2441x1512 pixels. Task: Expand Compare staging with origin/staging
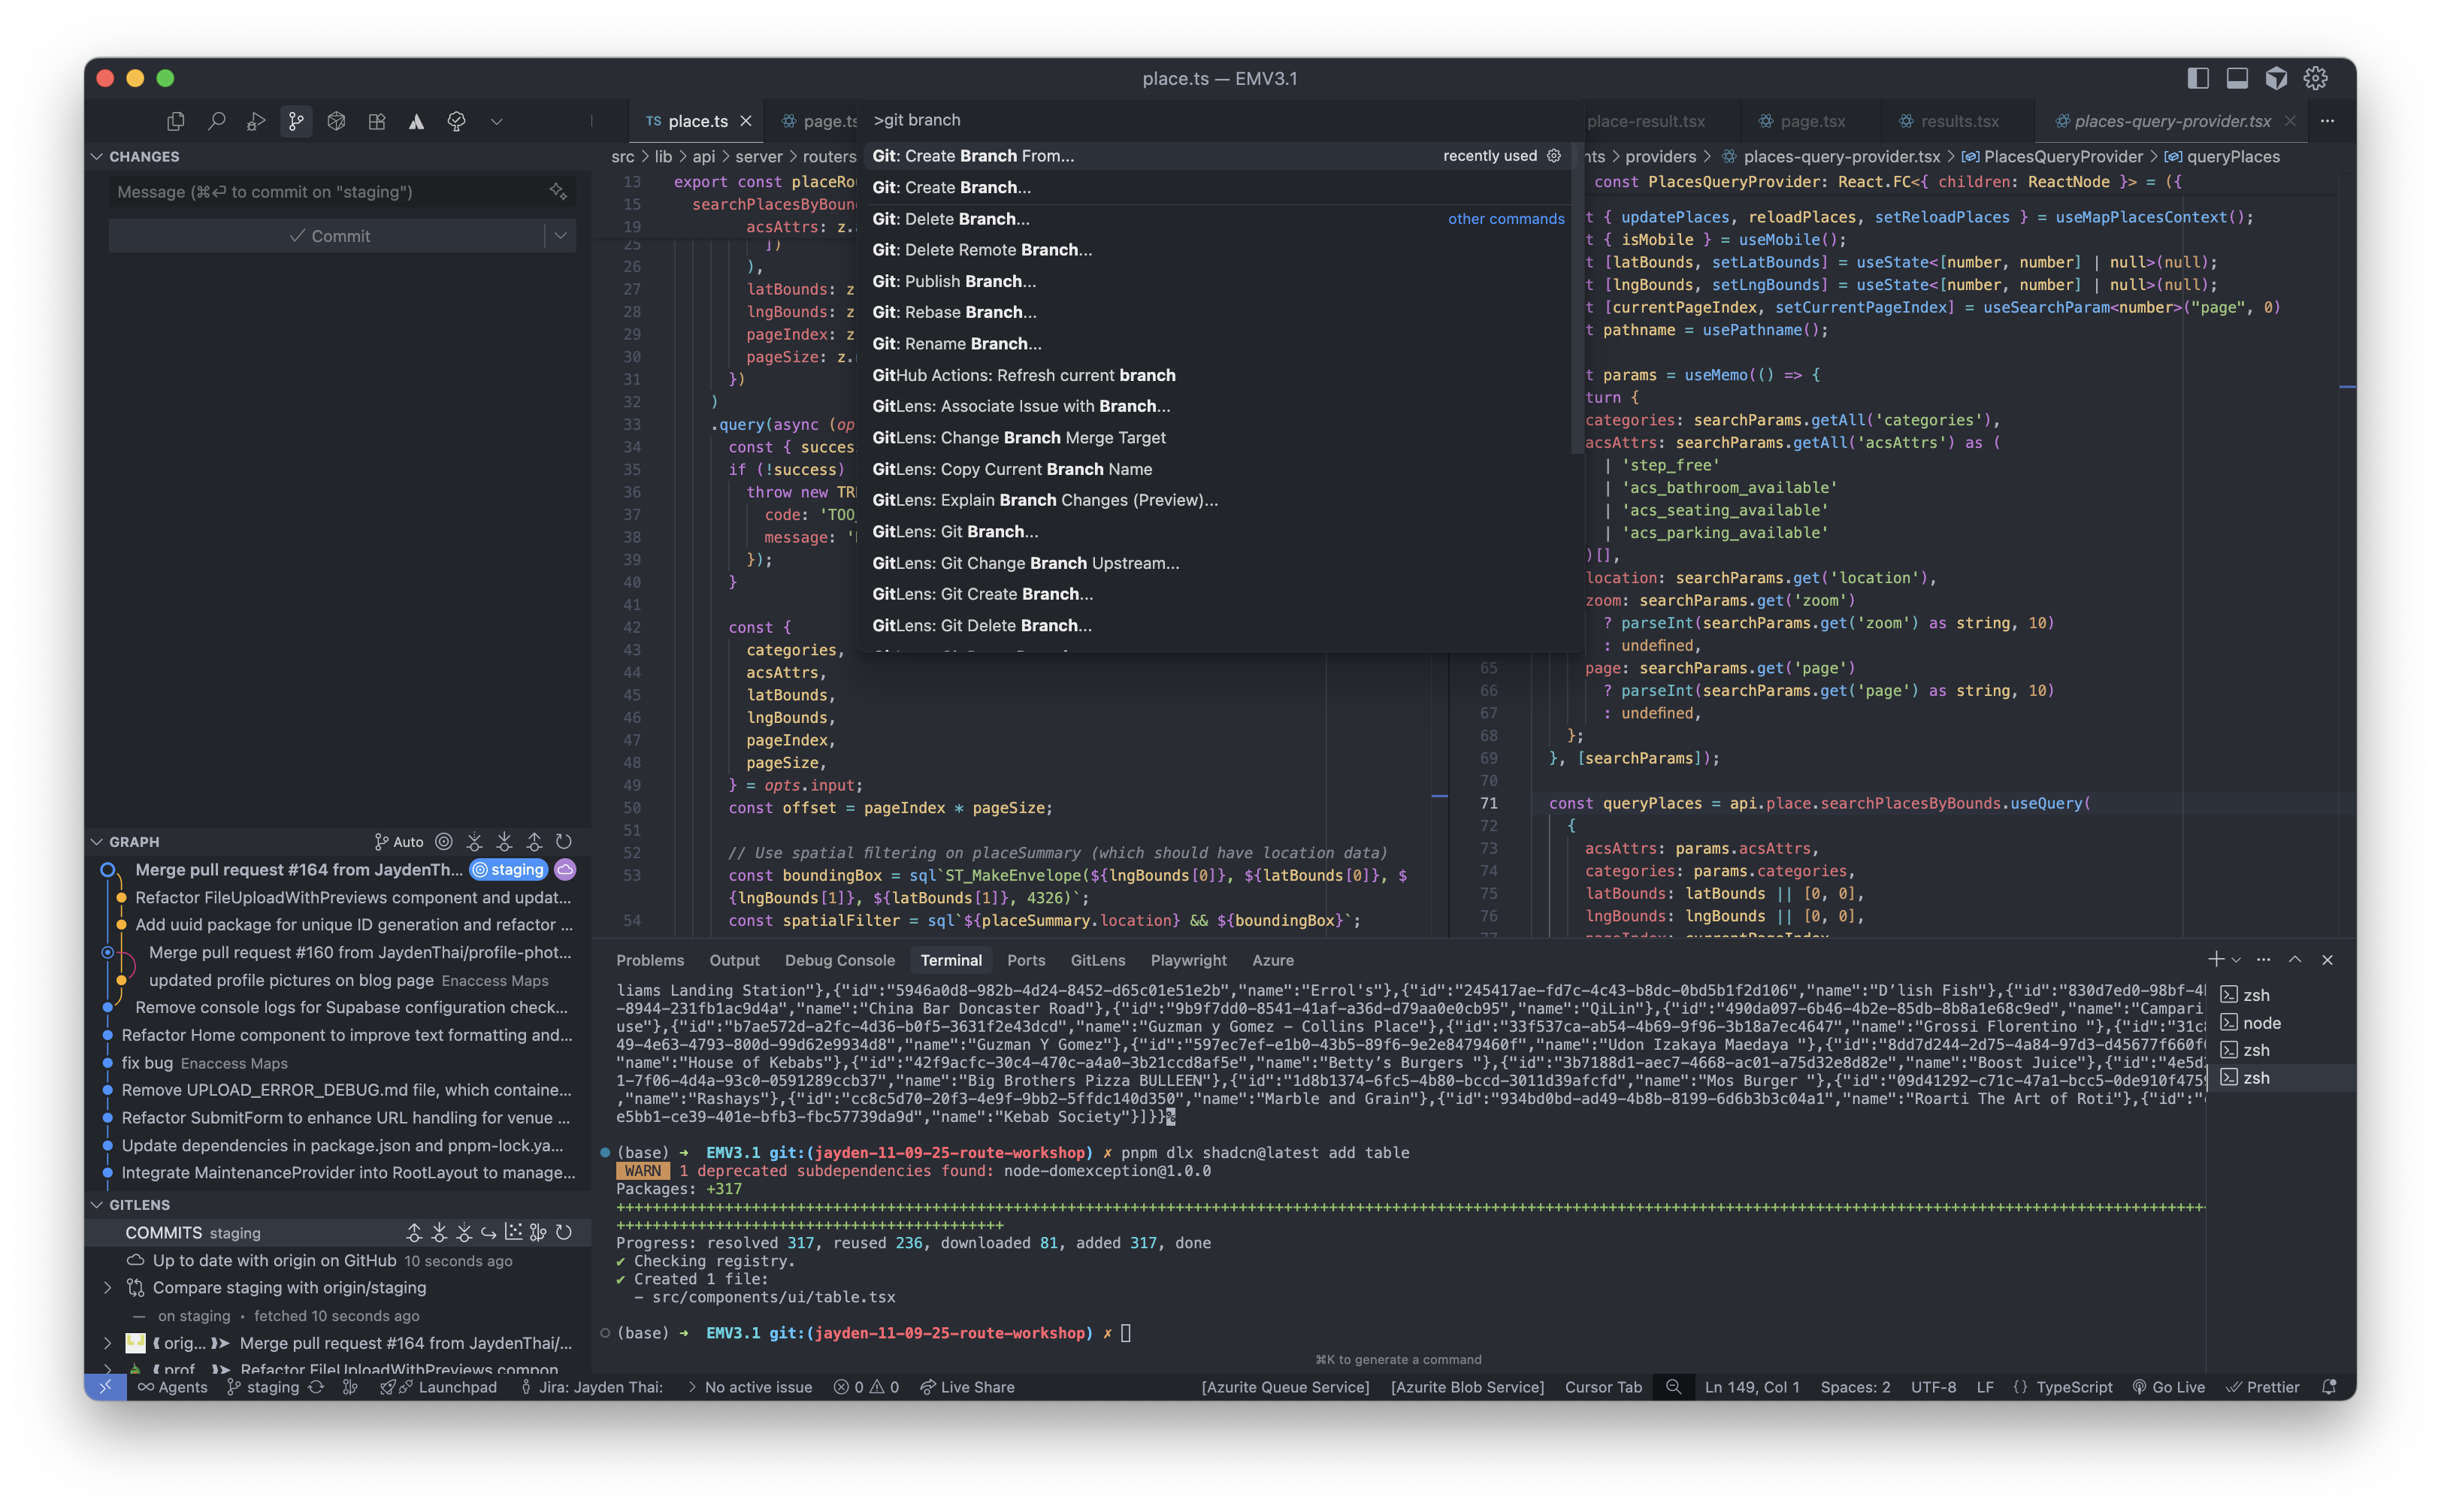pyautogui.click(x=108, y=1288)
